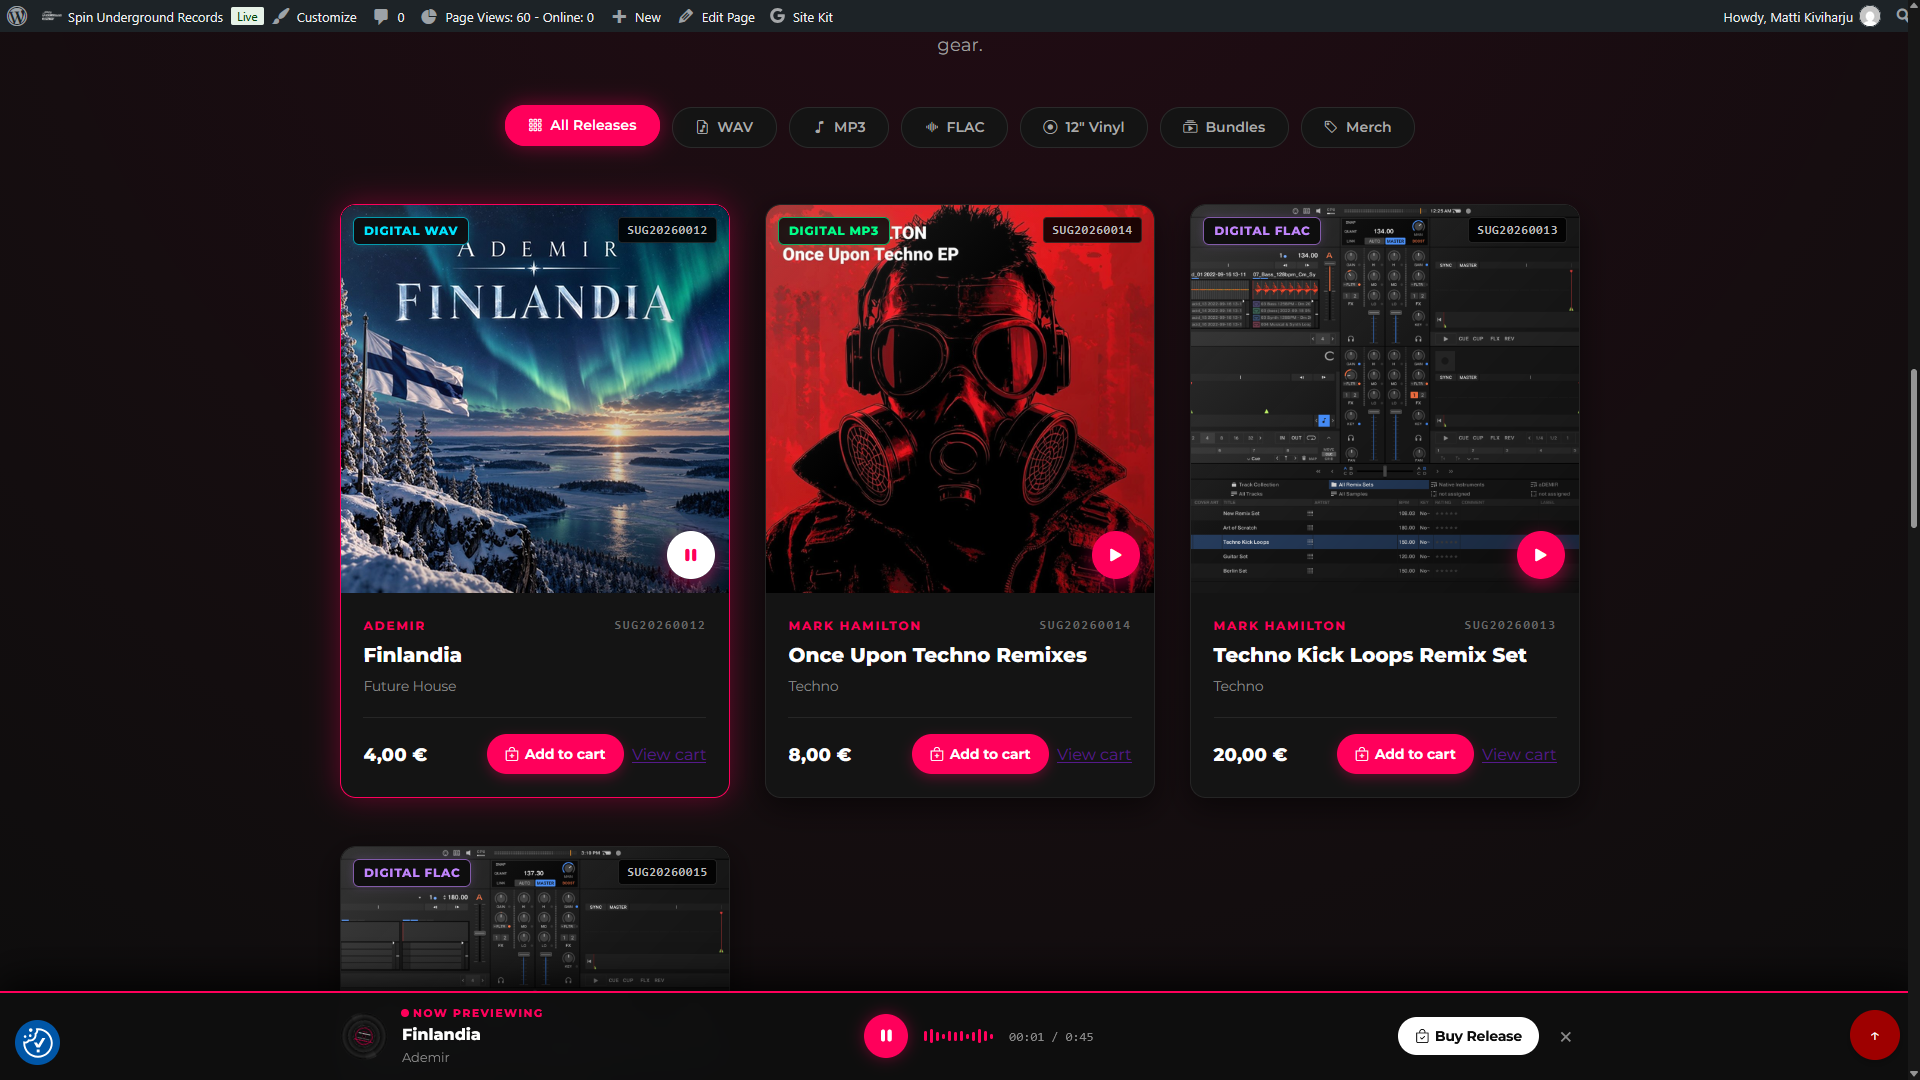Open the Finlandia cover artwork
The image size is (1920, 1080).
[535, 400]
